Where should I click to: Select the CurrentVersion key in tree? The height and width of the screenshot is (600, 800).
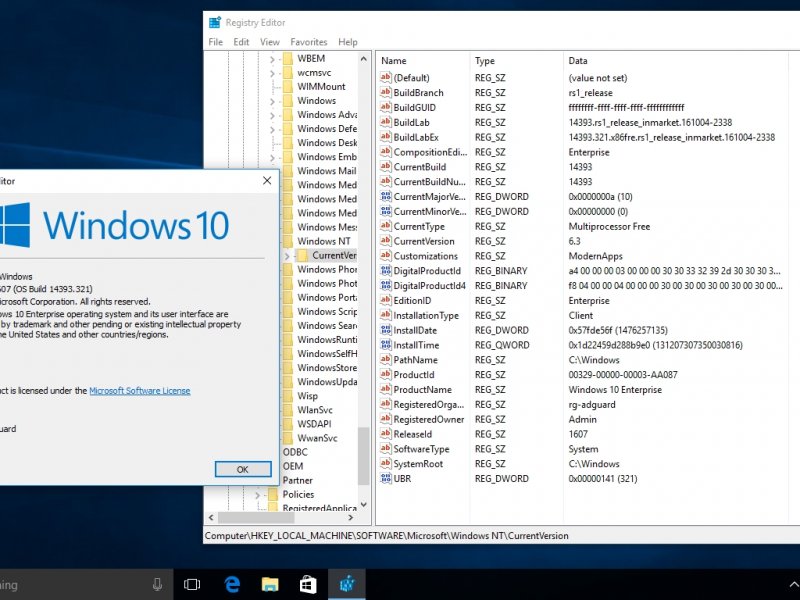334,255
